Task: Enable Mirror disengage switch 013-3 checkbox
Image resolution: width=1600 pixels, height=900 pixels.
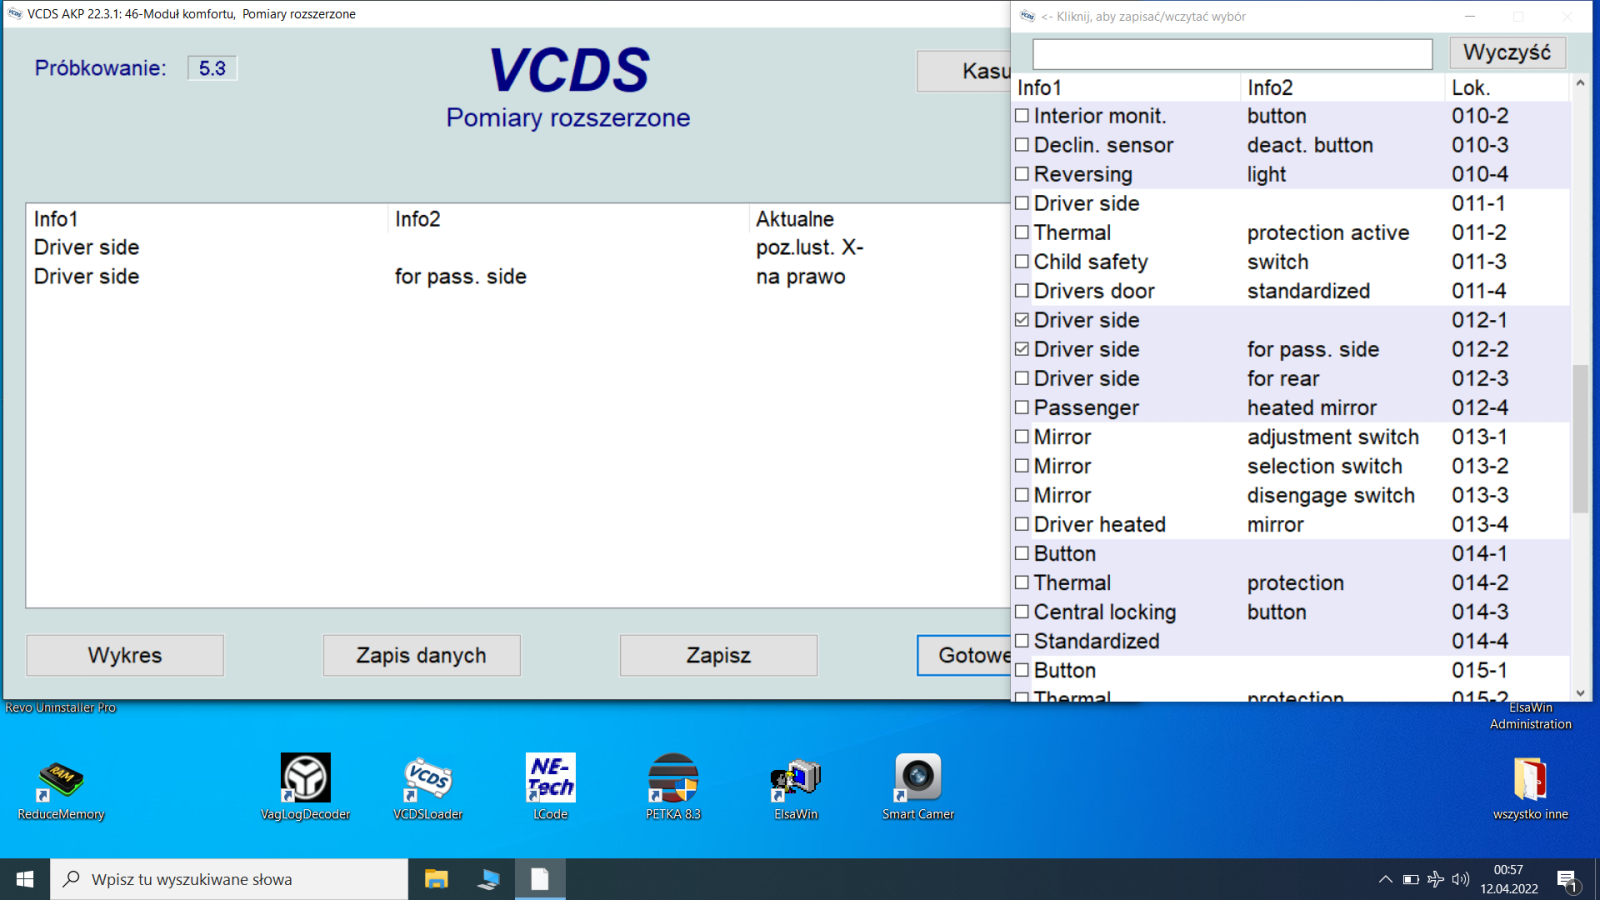Action: [1022, 495]
